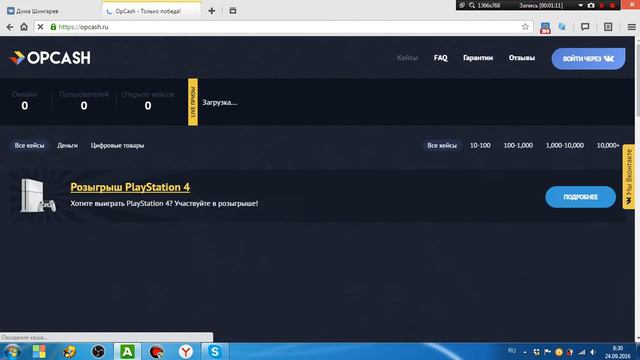
Task: Click the Пользователей counter value
Action: [84, 106]
